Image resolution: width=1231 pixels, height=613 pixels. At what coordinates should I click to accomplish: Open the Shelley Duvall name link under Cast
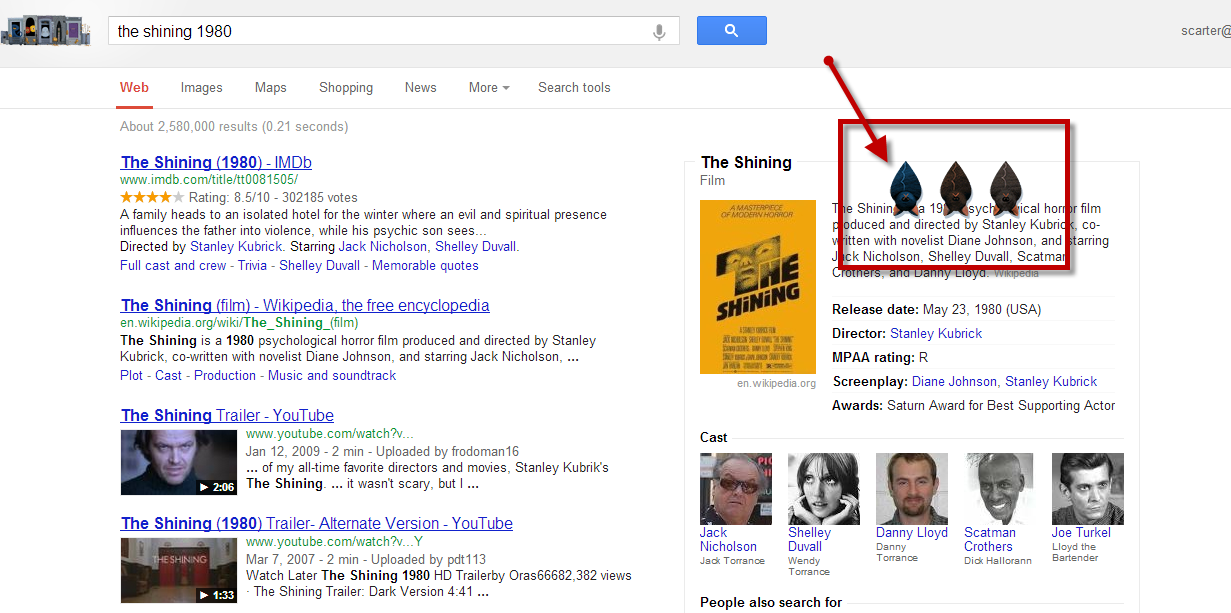click(811, 539)
